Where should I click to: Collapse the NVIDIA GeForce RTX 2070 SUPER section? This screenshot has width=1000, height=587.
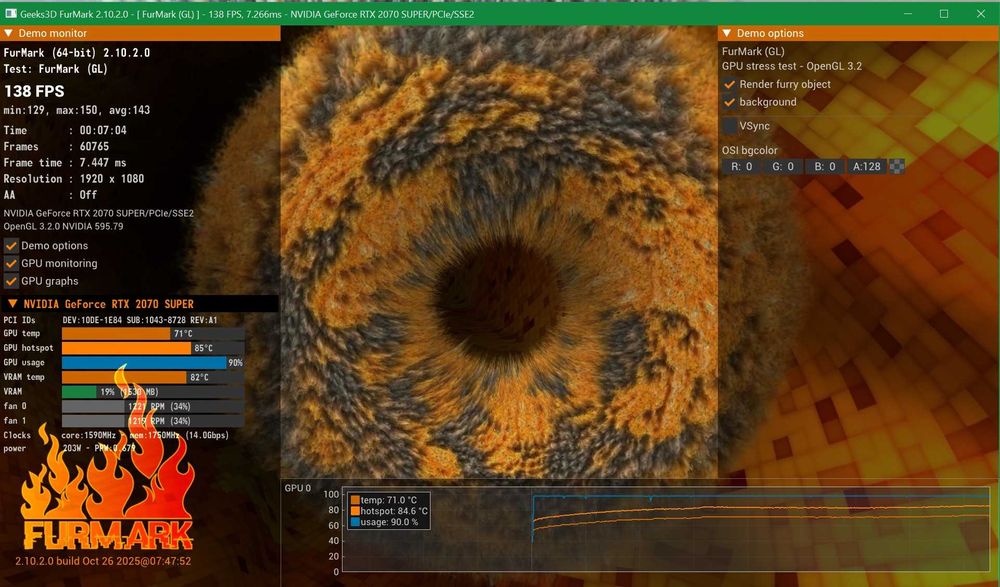(12, 304)
